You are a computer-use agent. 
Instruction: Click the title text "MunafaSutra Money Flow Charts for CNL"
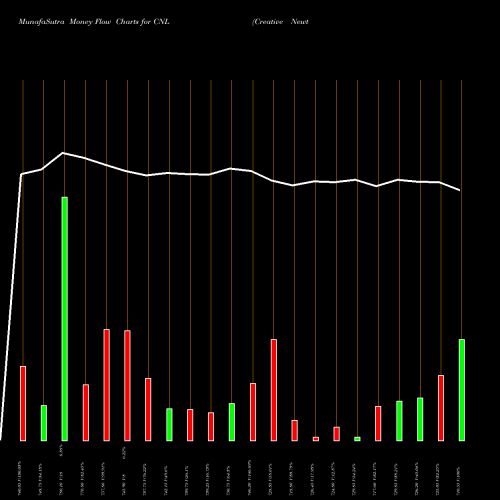coord(94,22)
